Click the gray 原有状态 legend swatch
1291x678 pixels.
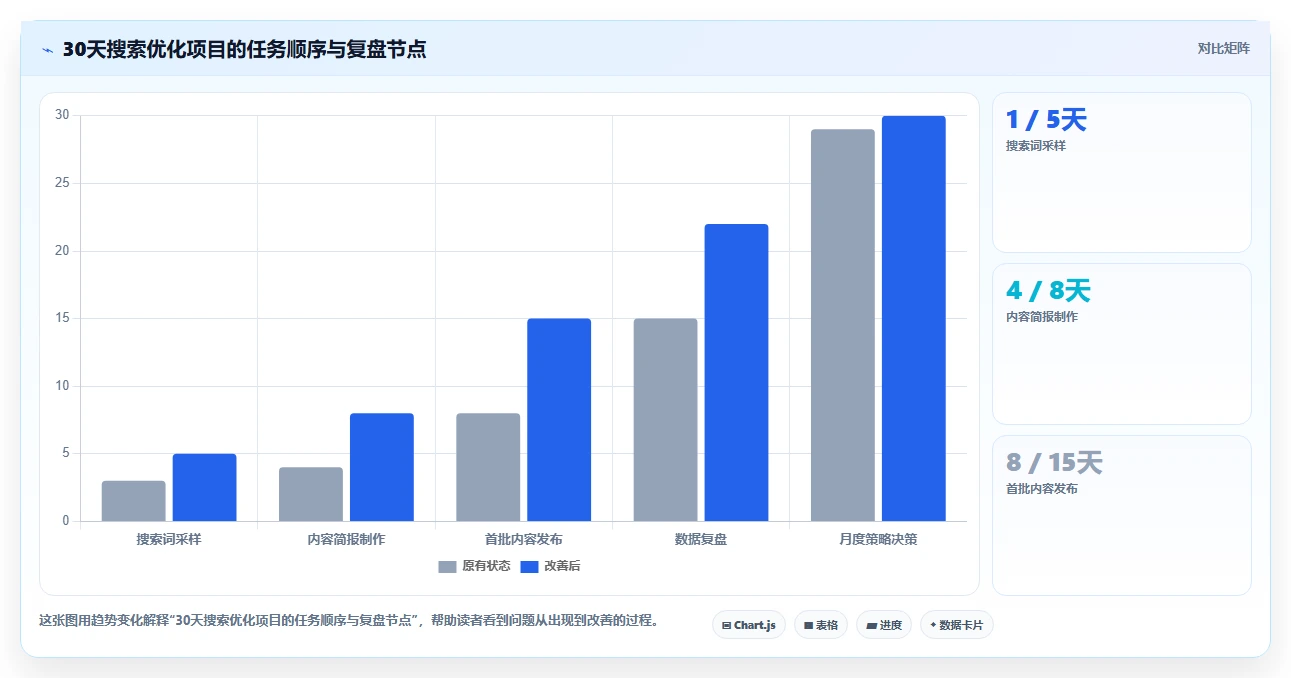click(447, 567)
